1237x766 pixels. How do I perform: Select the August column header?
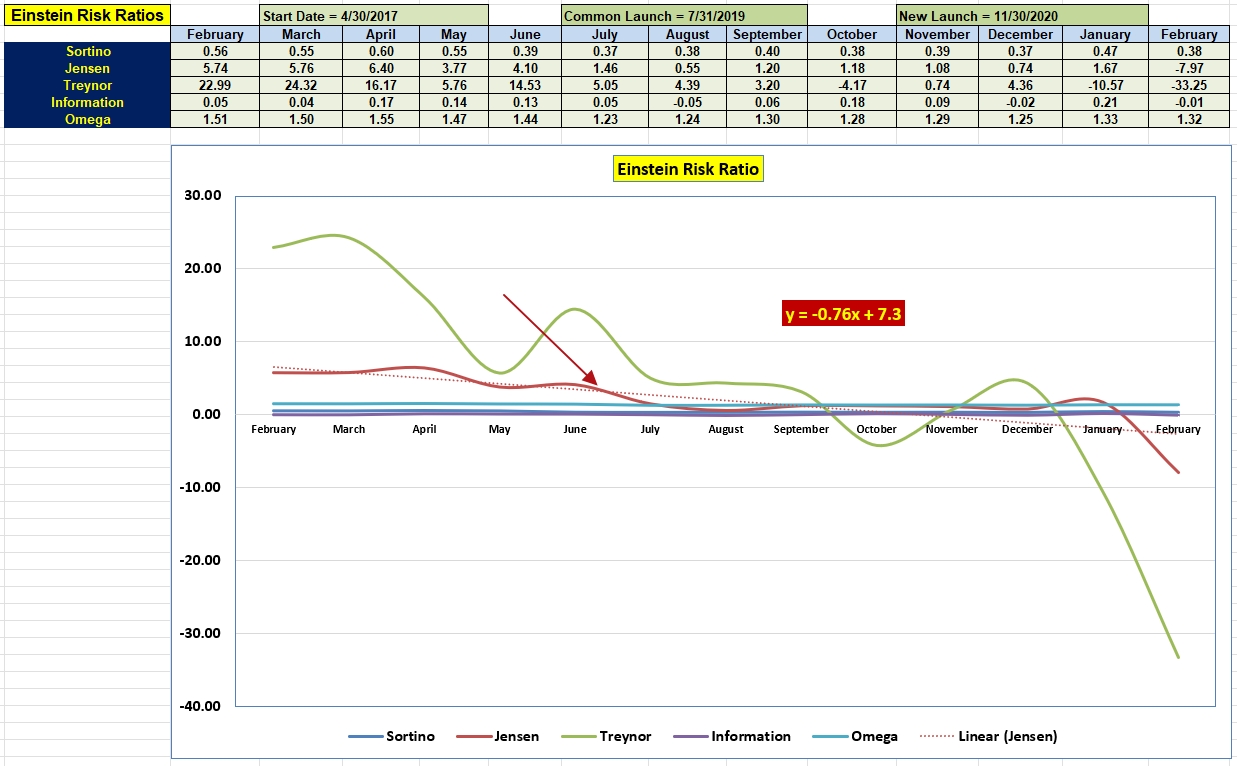687,34
